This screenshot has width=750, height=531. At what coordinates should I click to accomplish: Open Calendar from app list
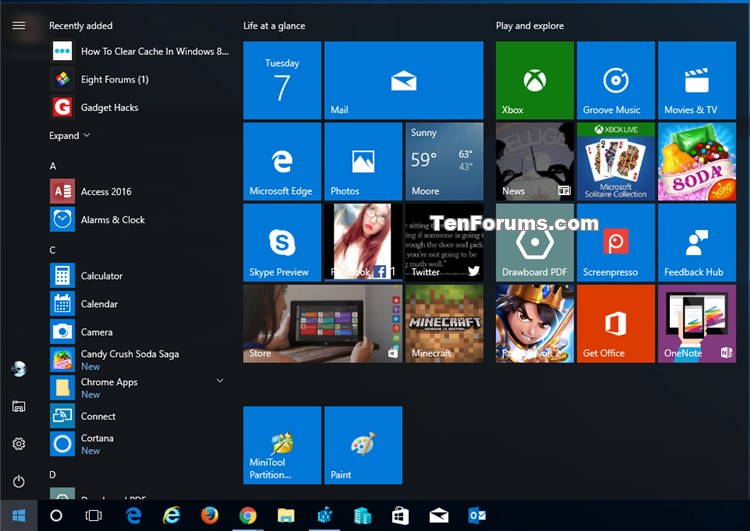pyautogui.click(x=140, y=304)
